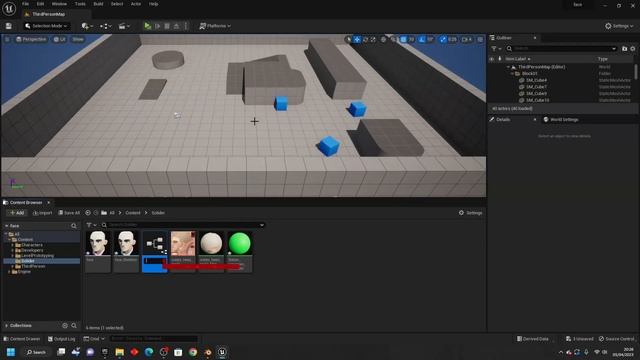Click the viewport Show button
Screen dimensions: 640x360
pos(78,39)
